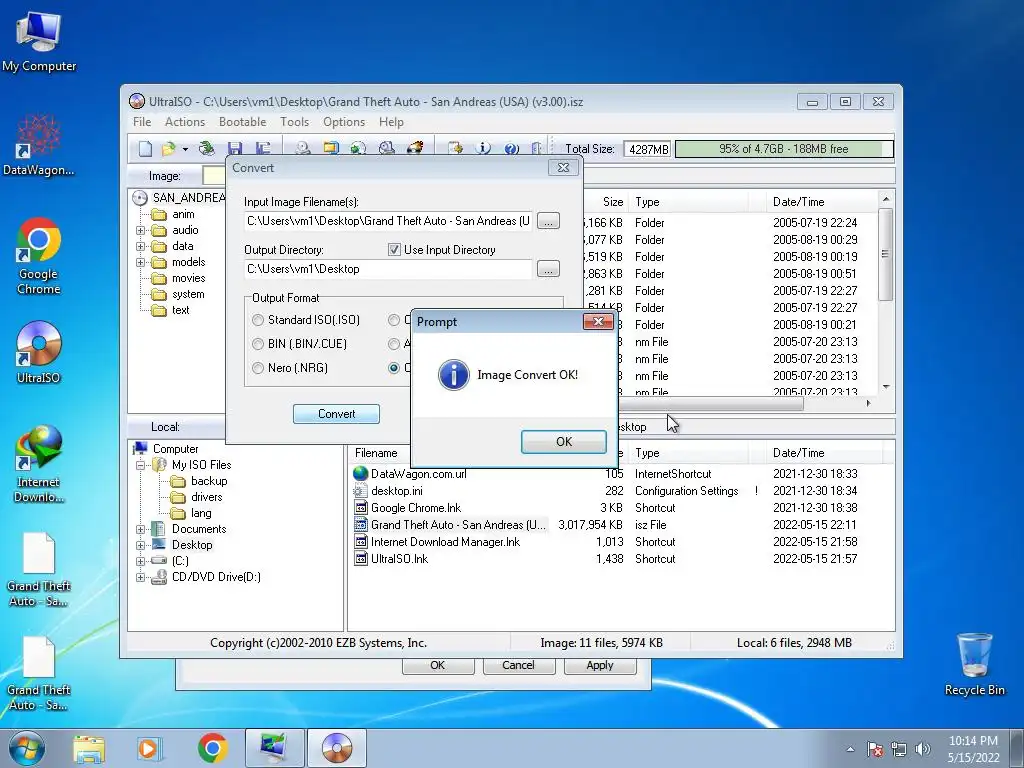Click the Help question-mark toolbar icon

click(511, 149)
